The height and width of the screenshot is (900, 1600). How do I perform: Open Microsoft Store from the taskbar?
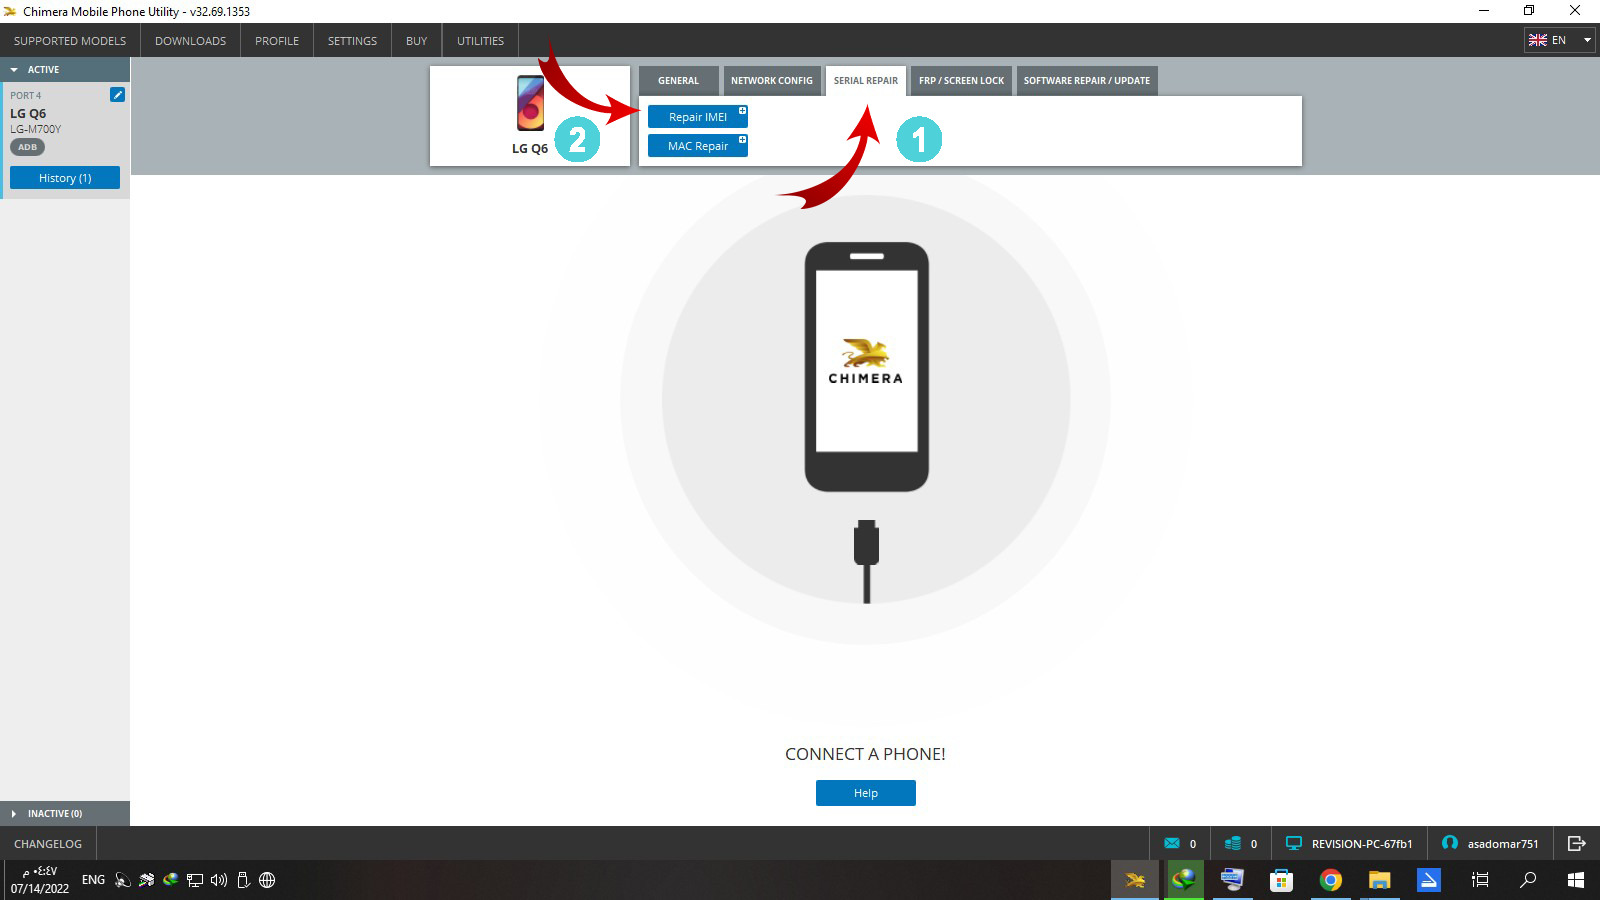click(1281, 880)
